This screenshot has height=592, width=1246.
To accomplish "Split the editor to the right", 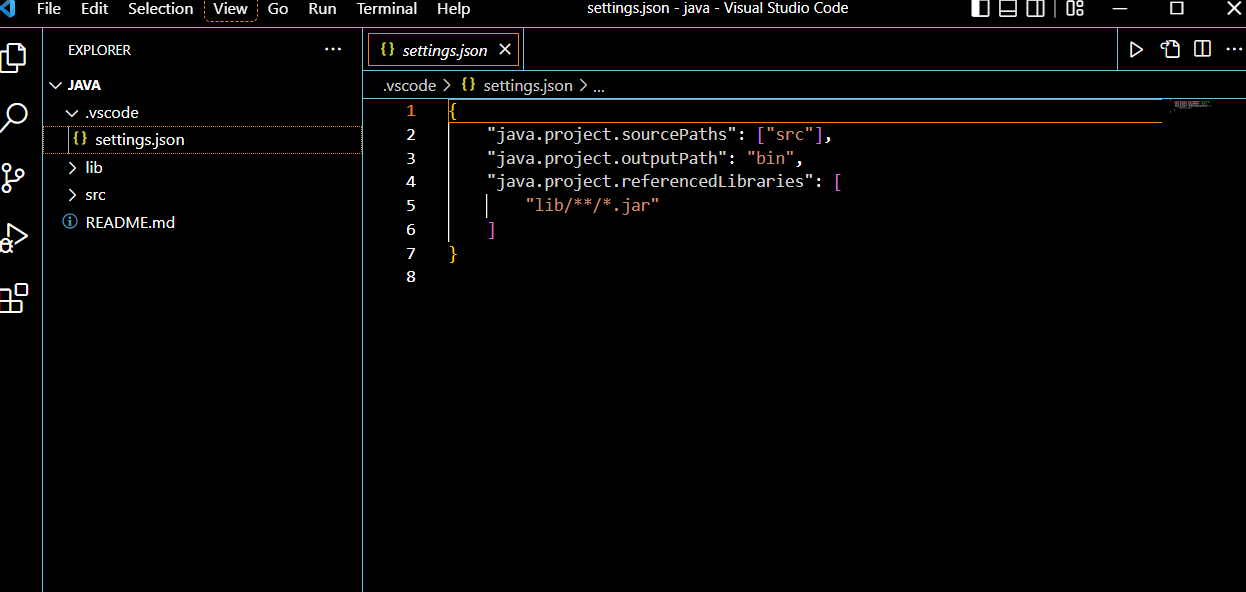I will click(x=1203, y=49).
